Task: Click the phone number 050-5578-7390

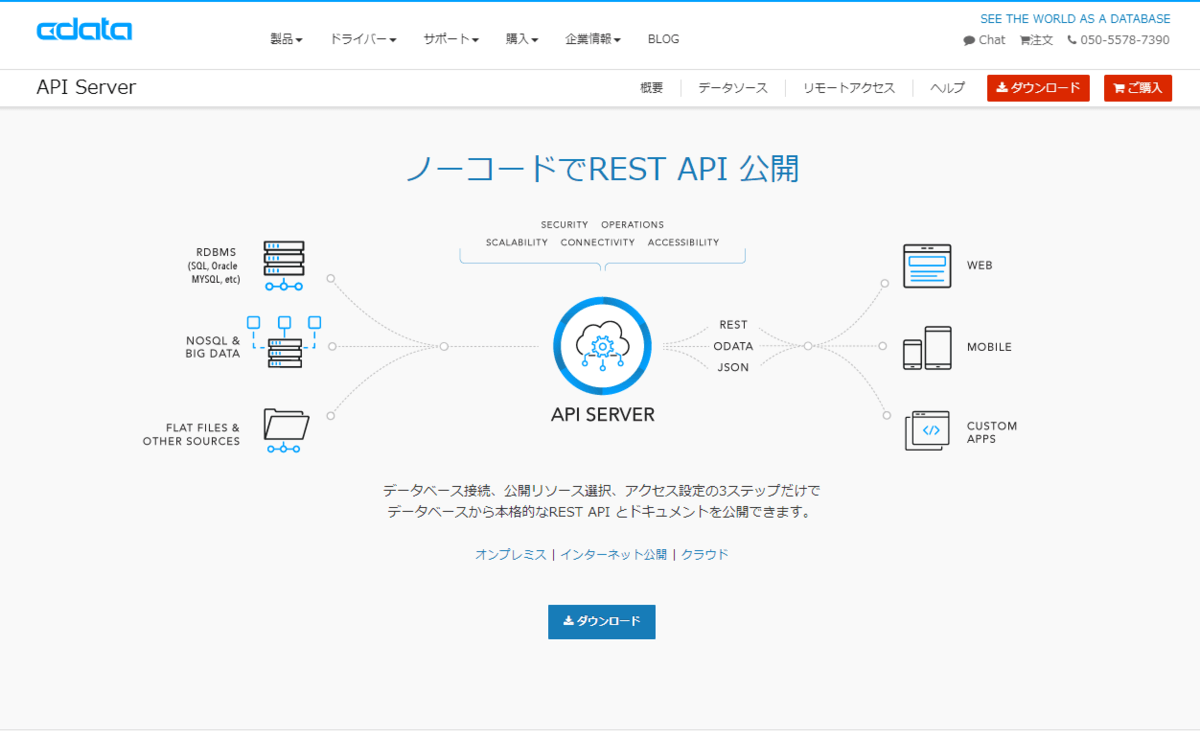Action: pyautogui.click(x=1118, y=40)
